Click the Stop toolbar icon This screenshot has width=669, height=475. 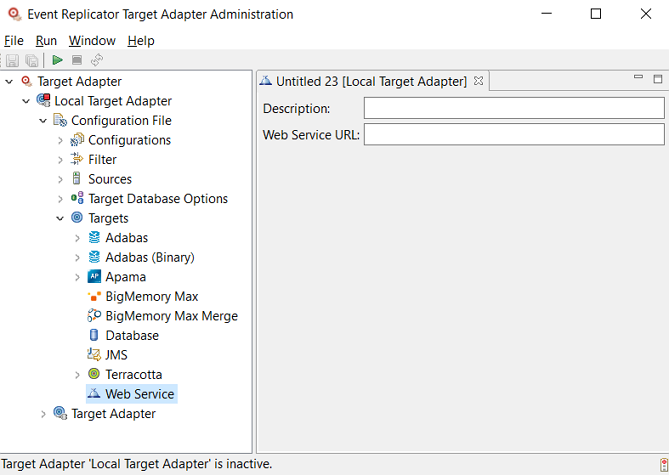pos(77,61)
